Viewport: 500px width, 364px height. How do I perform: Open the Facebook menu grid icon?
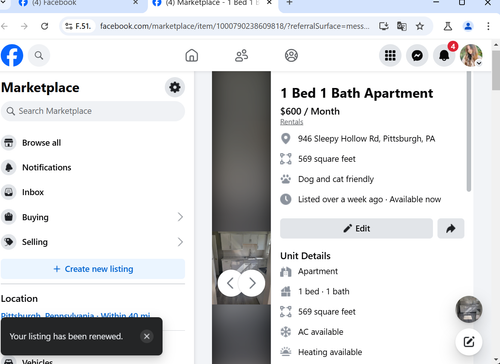coord(390,55)
